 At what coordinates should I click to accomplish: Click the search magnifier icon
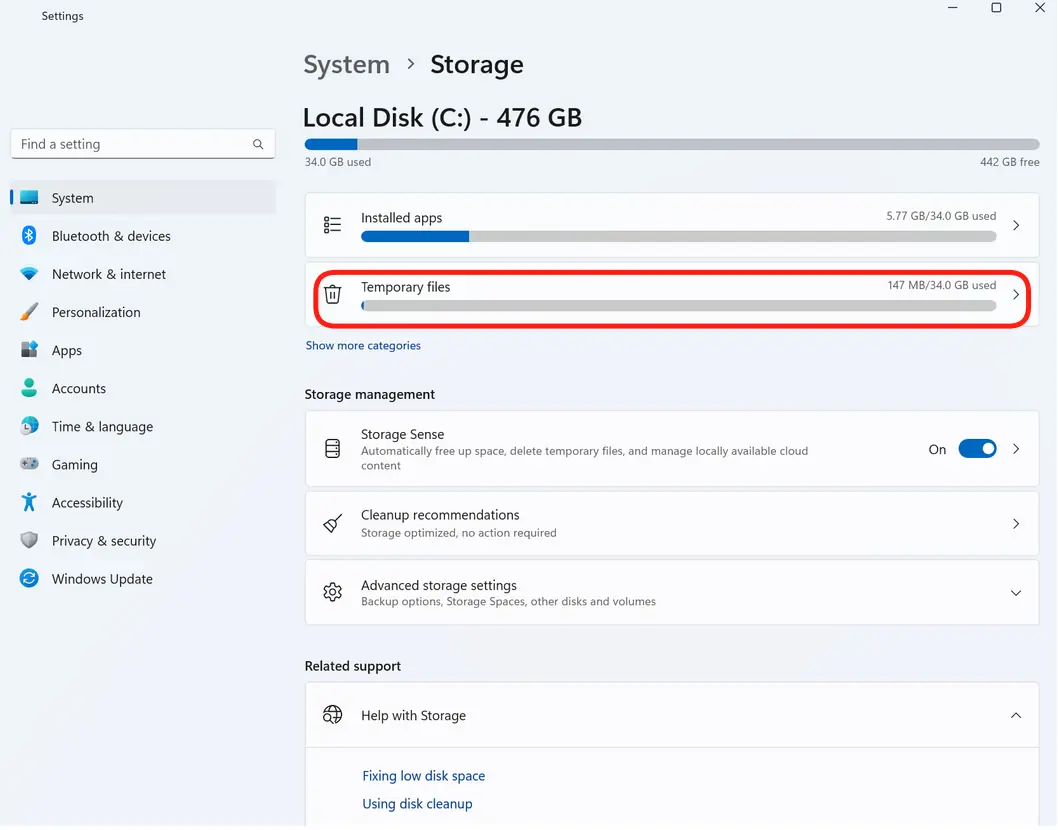(x=258, y=144)
